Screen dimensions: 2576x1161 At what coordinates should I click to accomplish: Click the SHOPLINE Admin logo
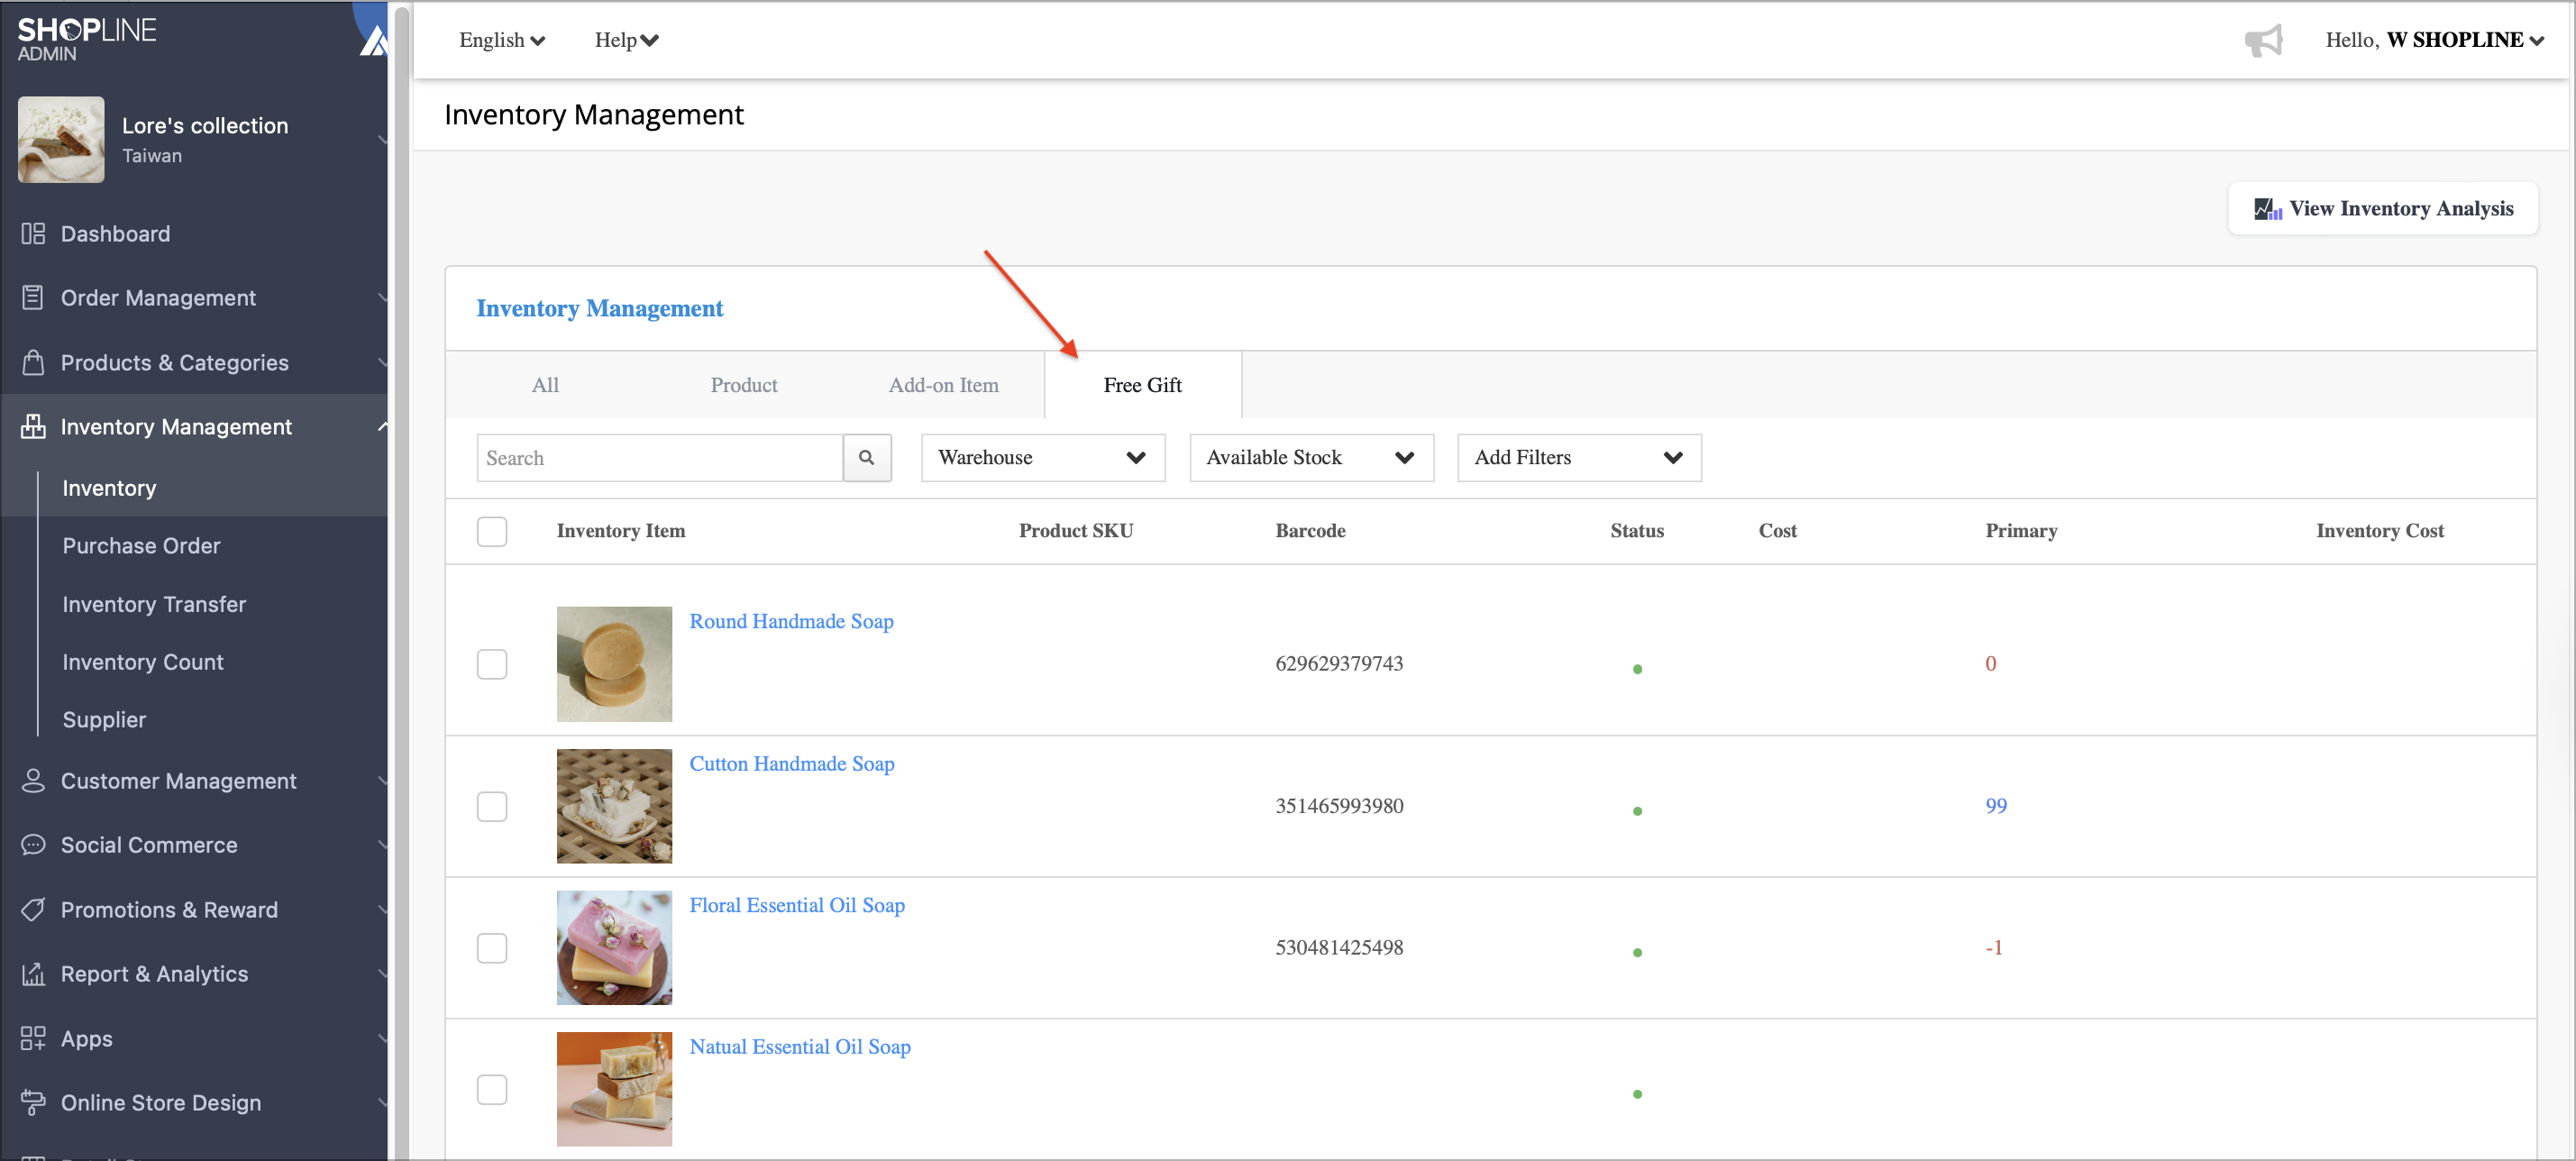pos(86,39)
